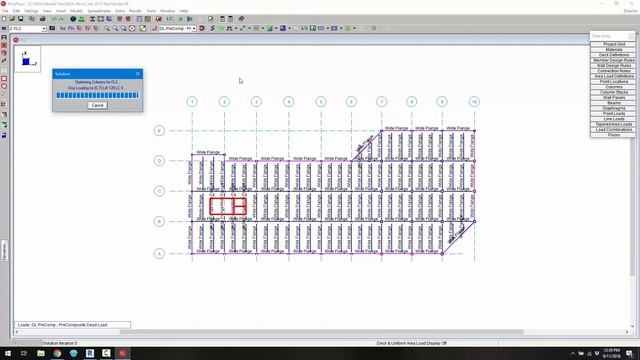Click the Windows Start button
The width and height of the screenshot is (640, 360).
click(x=7, y=353)
